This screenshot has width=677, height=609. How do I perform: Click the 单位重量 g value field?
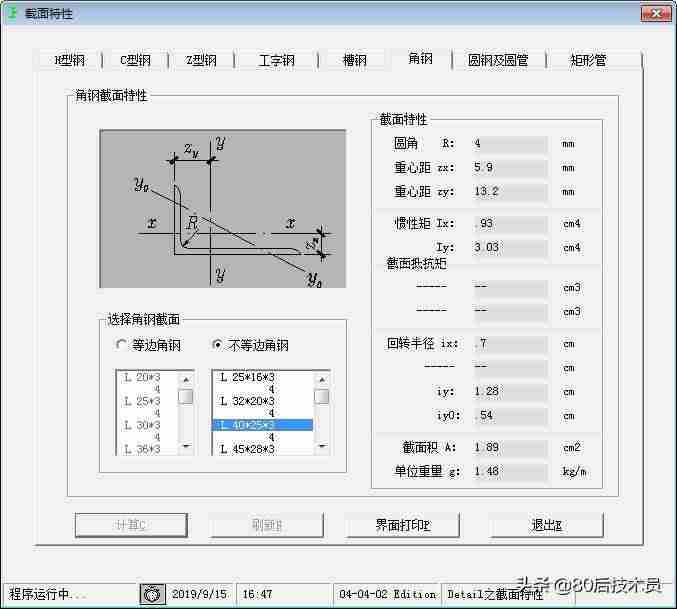click(x=510, y=471)
